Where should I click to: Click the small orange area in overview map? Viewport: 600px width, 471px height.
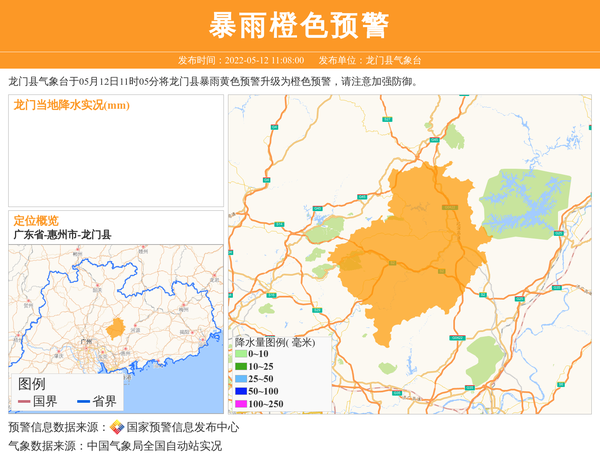point(116,327)
